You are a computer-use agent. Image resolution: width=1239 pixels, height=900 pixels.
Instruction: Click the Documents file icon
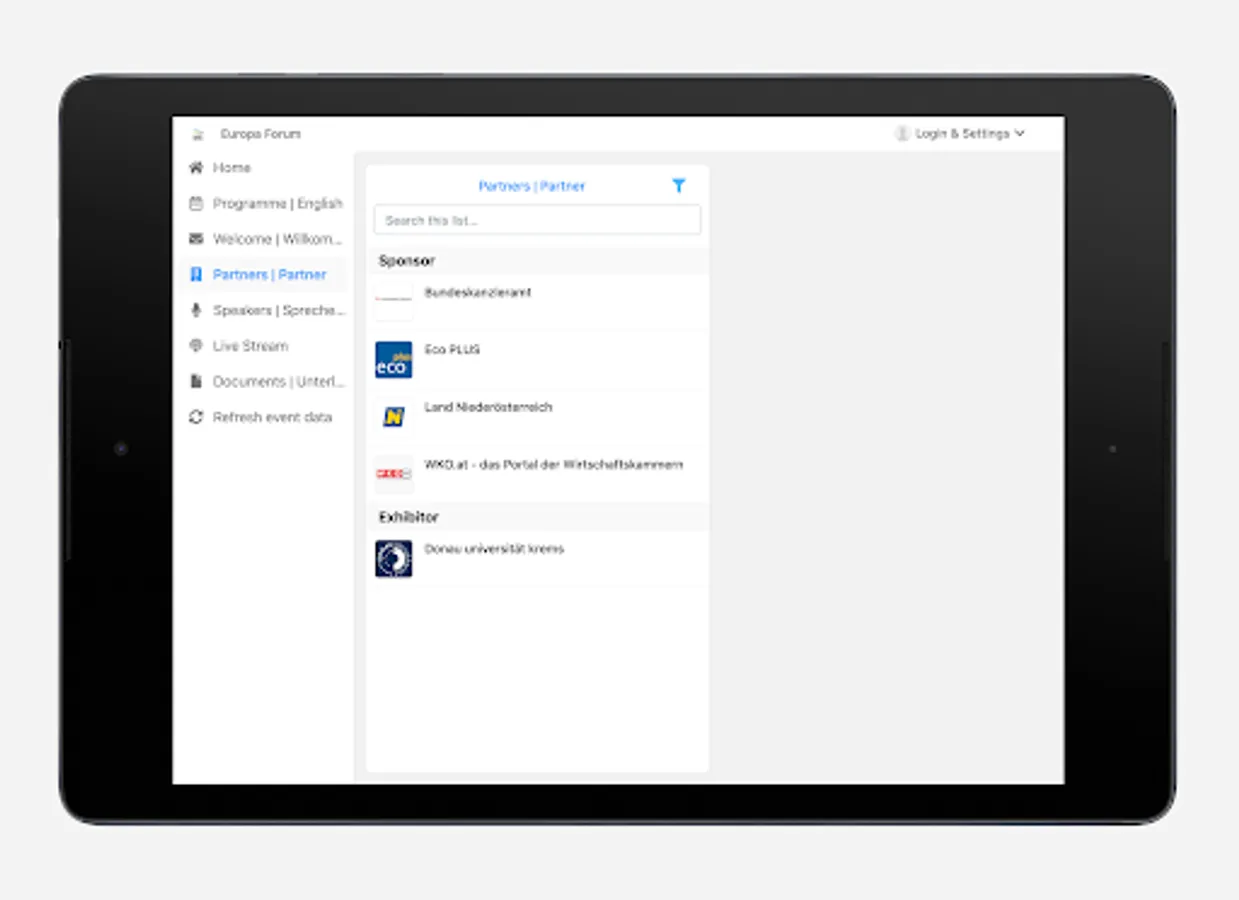tap(195, 381)
